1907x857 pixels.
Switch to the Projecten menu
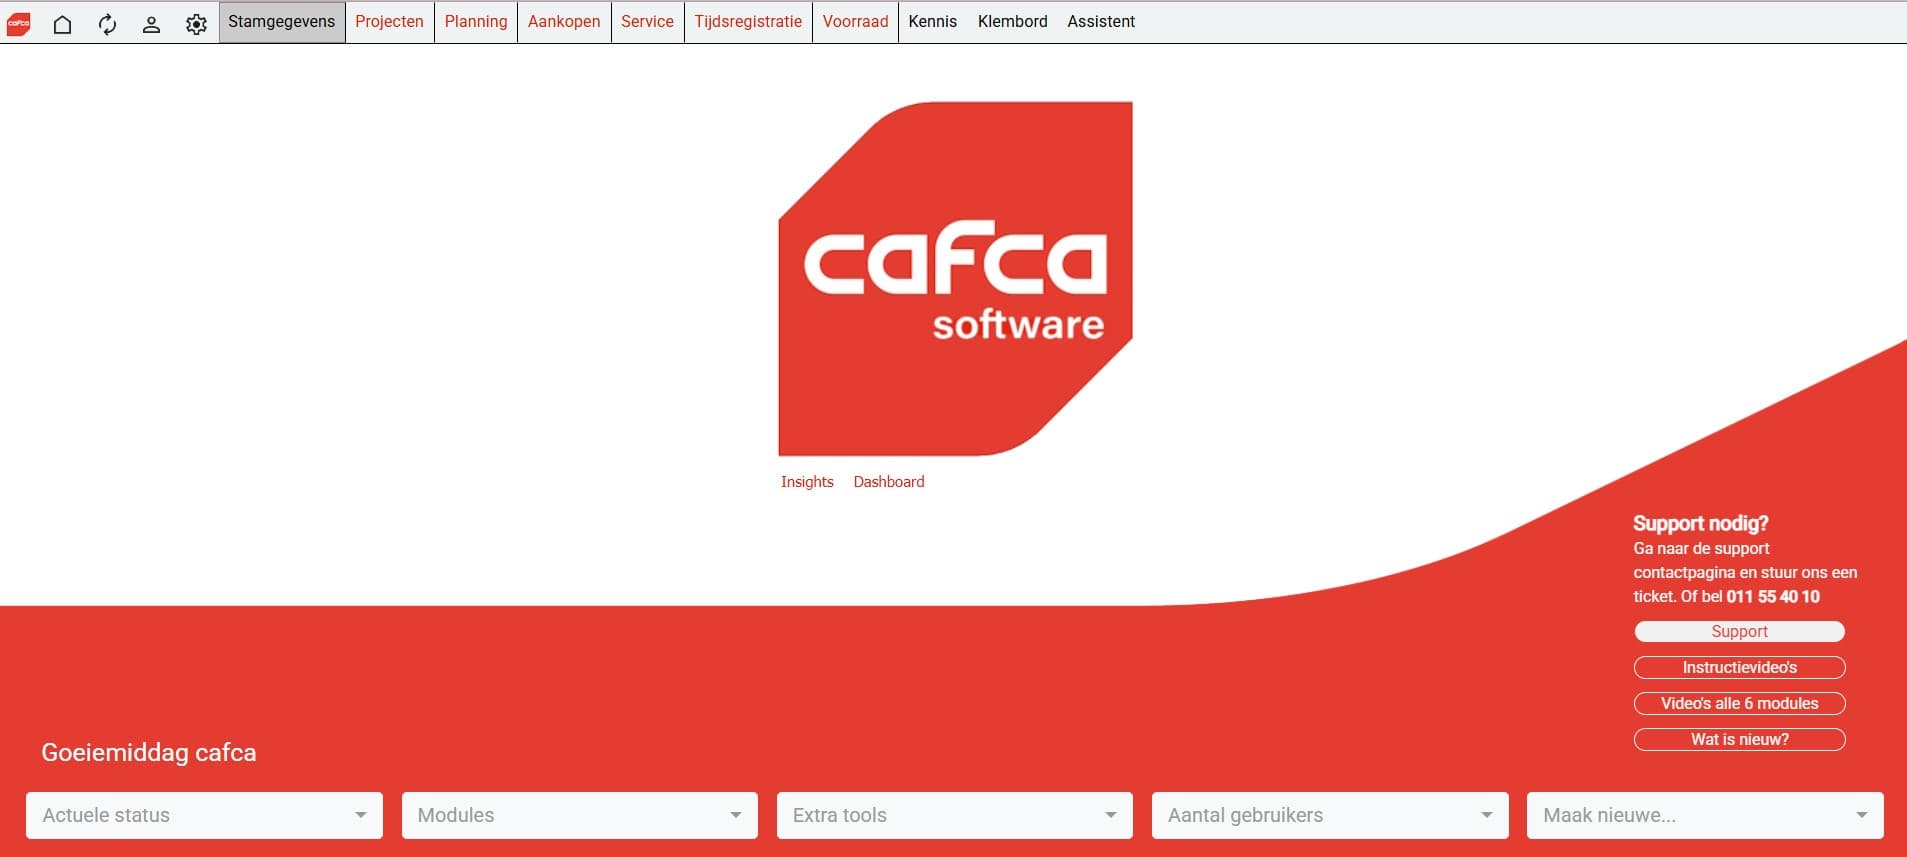[x=389, y=22]
